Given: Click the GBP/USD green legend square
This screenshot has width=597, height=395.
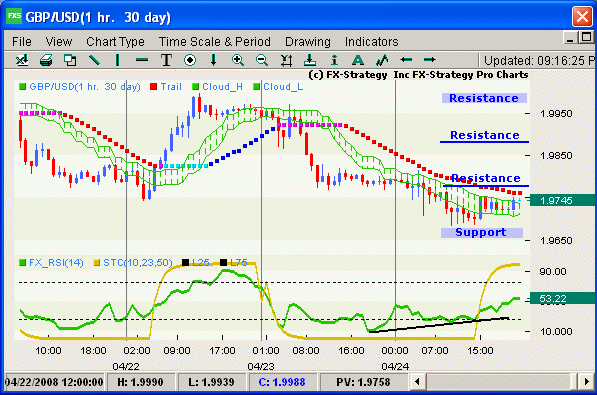Looking at the screenshot, I should coord(22,87).
